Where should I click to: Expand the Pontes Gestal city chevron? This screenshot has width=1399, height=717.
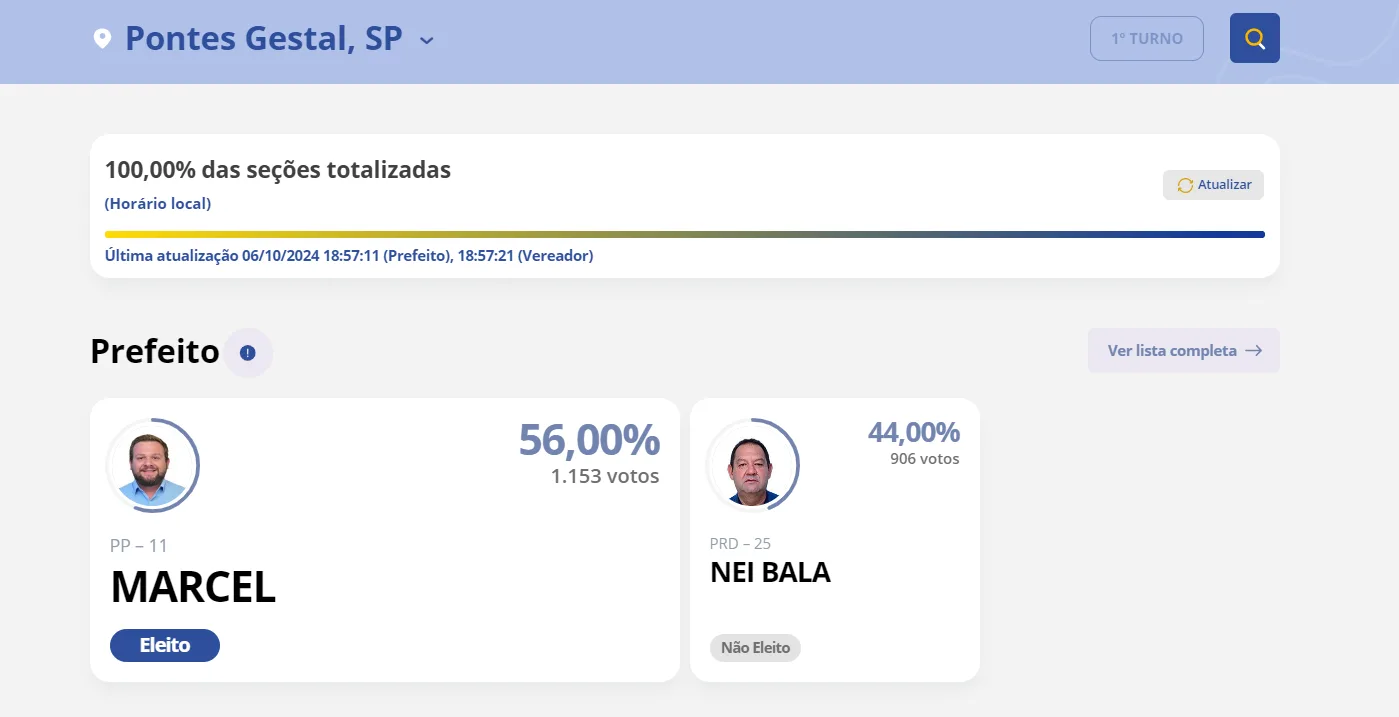(x=427, y=41)
